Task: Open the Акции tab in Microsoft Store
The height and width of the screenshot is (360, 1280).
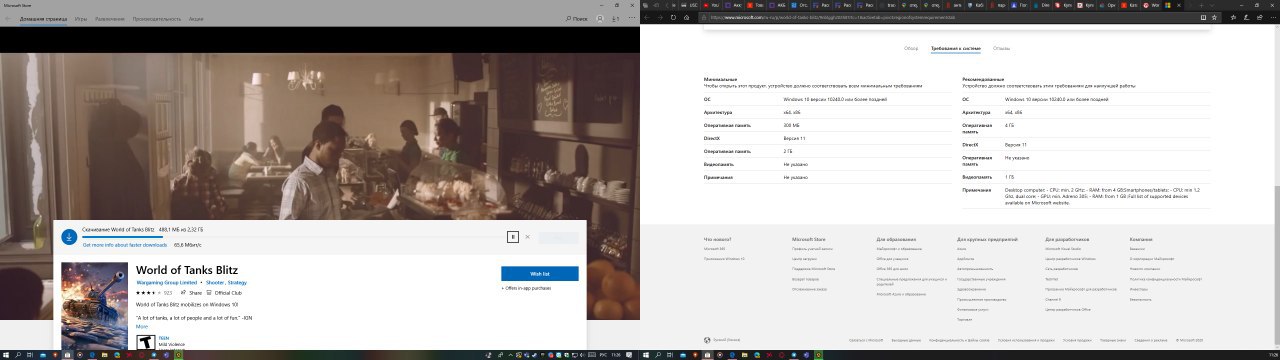Action: click(196, 18)
